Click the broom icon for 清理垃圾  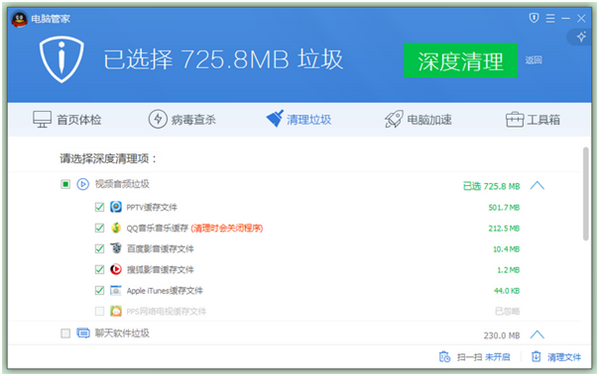[x=275, y=118]
